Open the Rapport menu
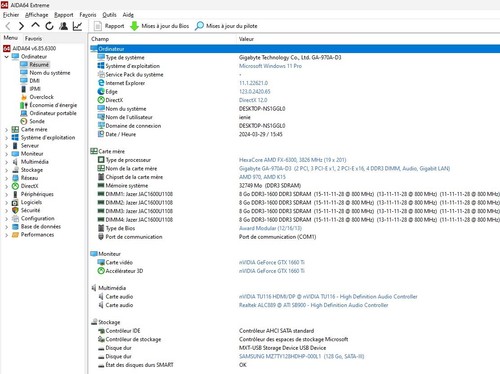 coord(64,15)
